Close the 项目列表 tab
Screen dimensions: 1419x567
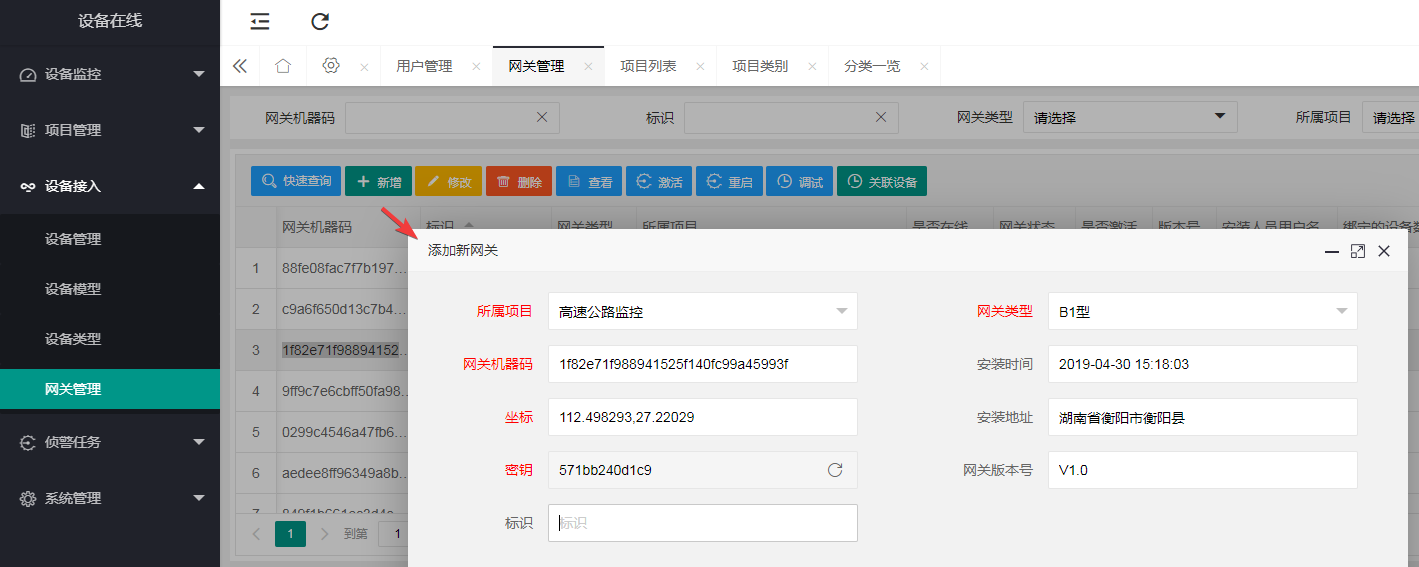(x=700, y=67)
